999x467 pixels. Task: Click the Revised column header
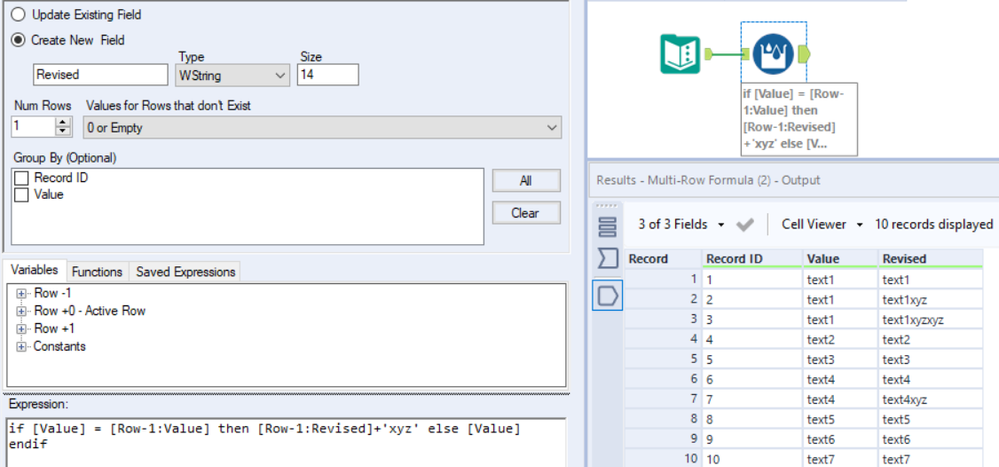click(930, 259)
